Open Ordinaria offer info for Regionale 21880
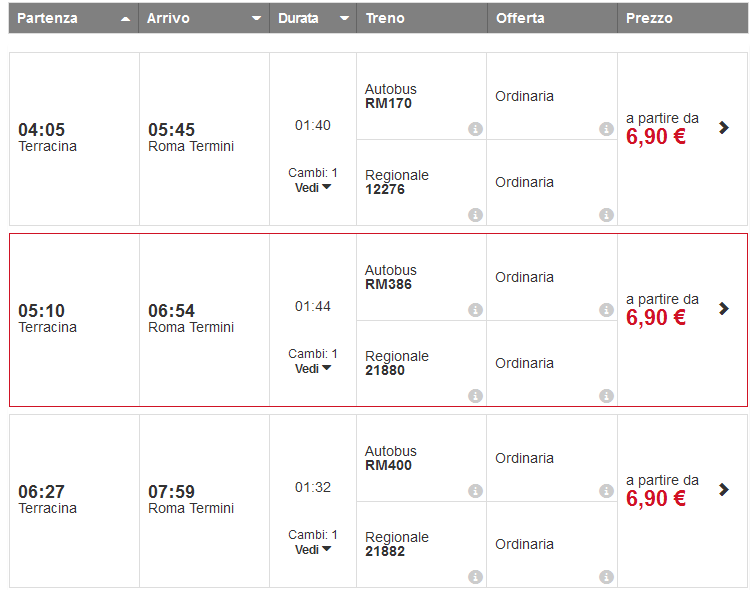750x590 pixels. 606,396
